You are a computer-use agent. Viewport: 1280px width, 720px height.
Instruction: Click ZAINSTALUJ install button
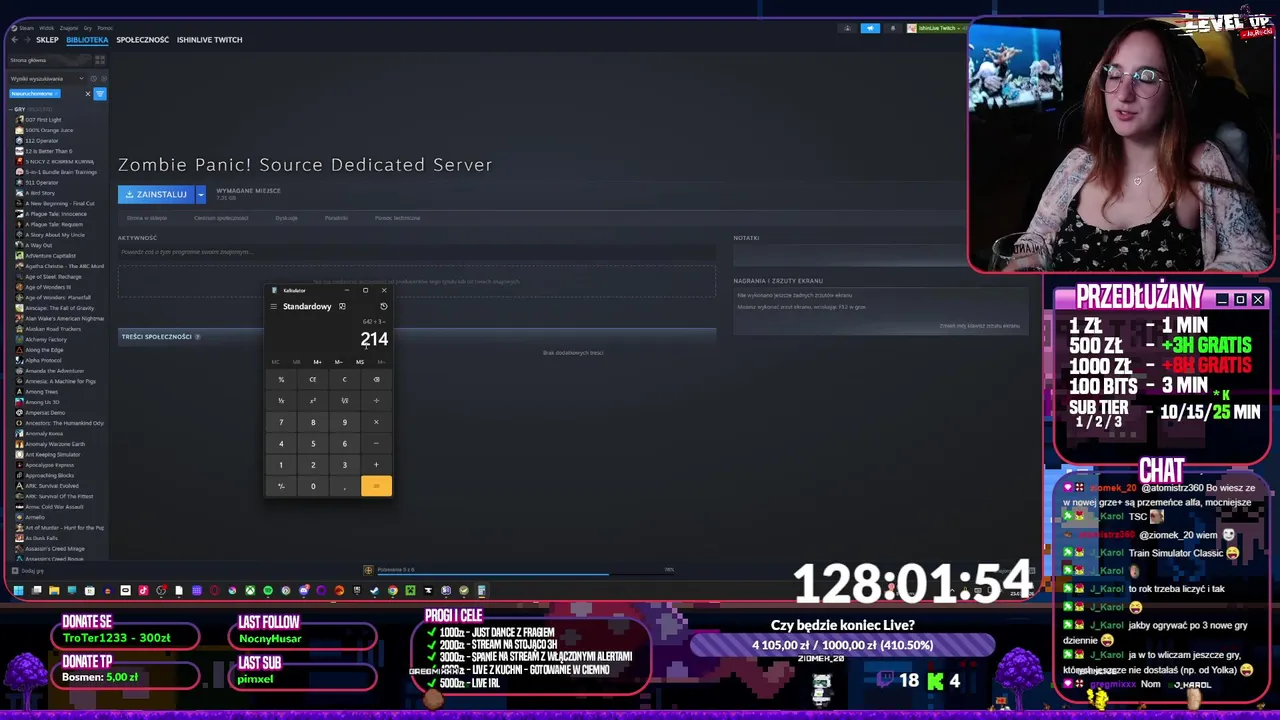(x=156, y=194)
